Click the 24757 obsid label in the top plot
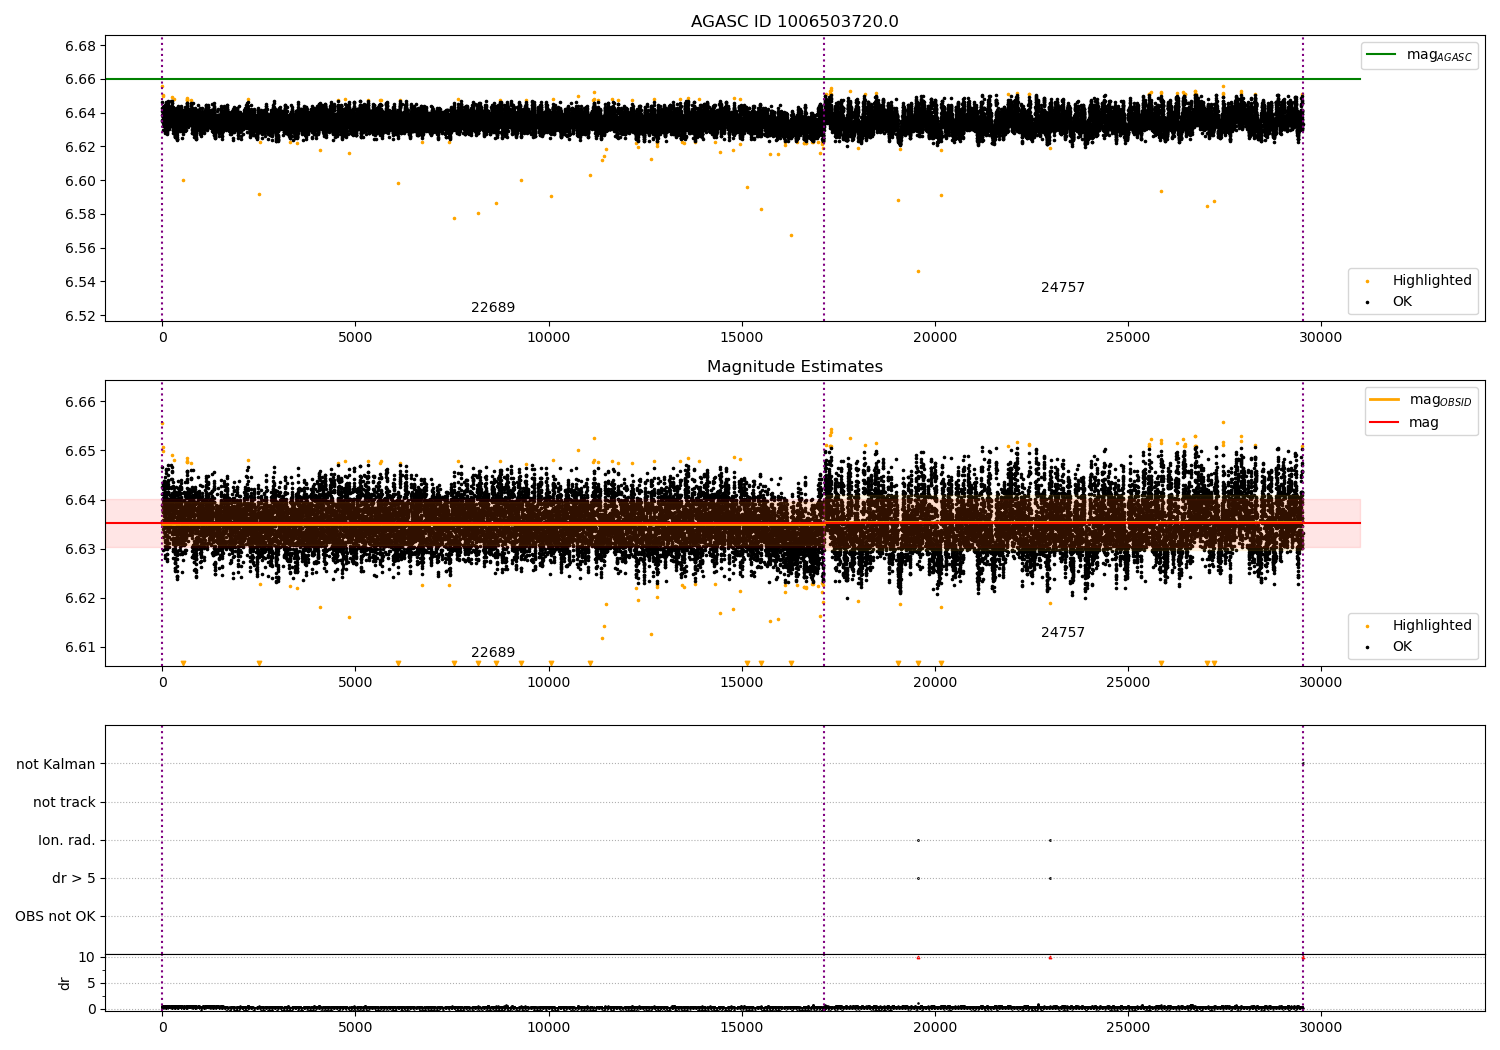 click(x=1063, y=287)
